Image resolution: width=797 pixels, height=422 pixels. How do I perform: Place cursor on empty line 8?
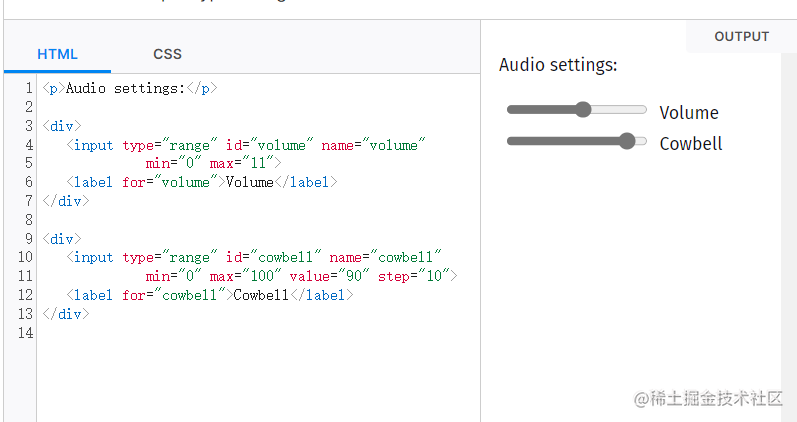pos(200,220)
